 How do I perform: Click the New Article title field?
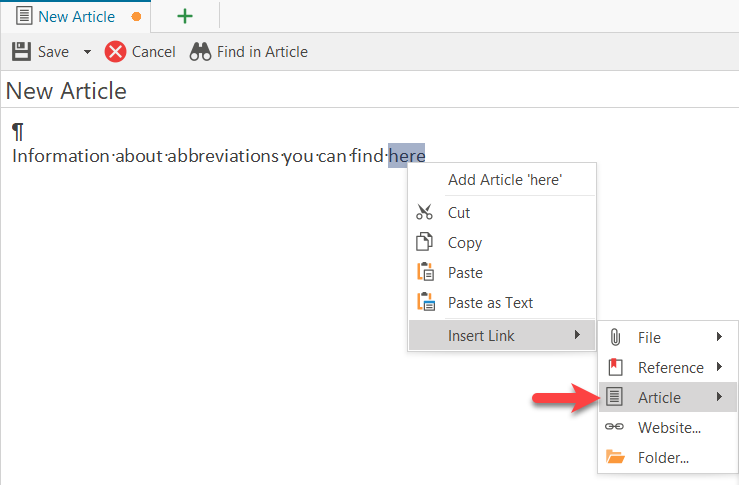pos(300,91)
